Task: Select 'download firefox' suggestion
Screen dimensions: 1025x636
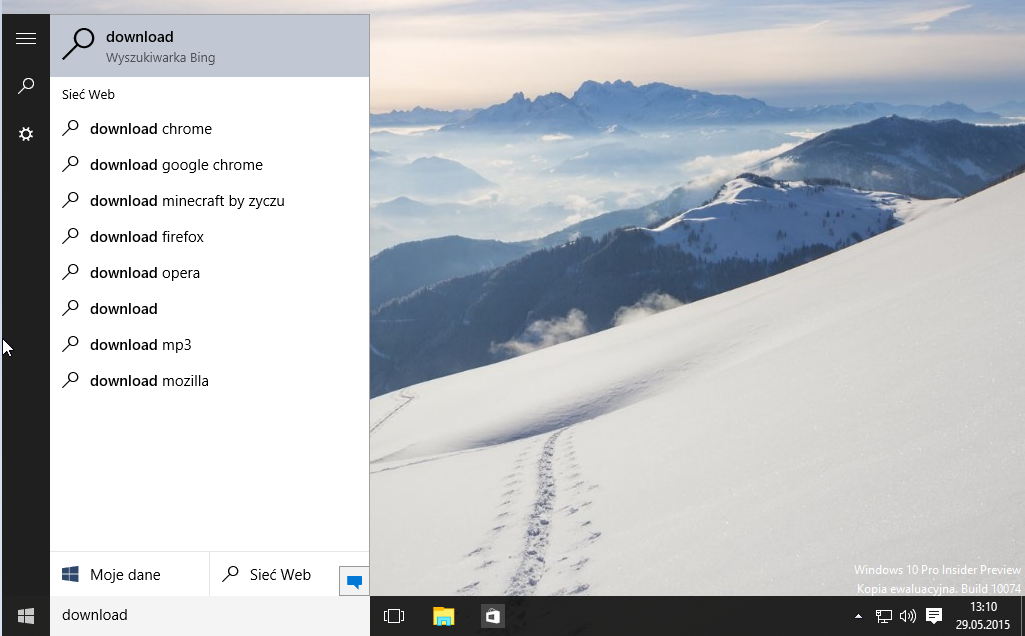Action: 210,237
